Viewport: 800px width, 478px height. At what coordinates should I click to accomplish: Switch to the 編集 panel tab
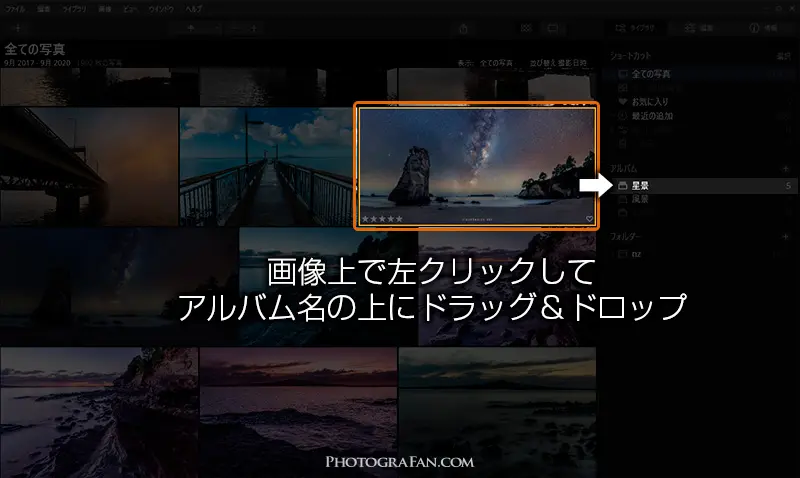point(699,28)
